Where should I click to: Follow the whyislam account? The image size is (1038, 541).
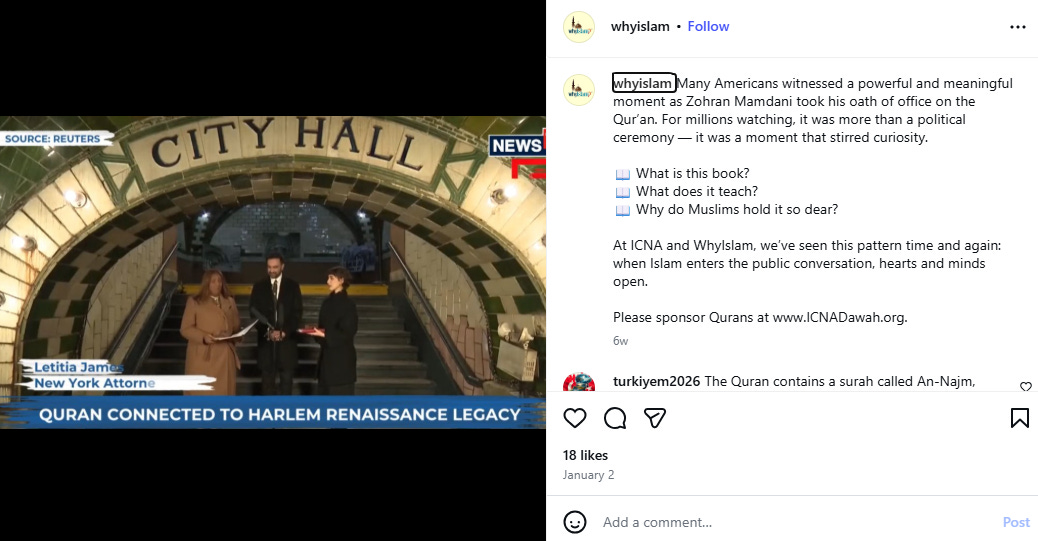tap(708, 26)
